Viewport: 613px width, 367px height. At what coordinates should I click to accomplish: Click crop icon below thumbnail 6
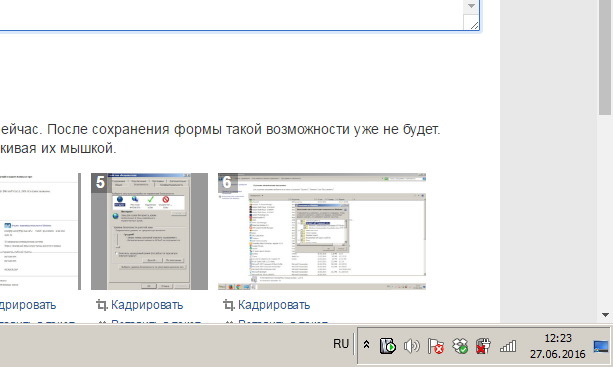[x=229, y=305]
